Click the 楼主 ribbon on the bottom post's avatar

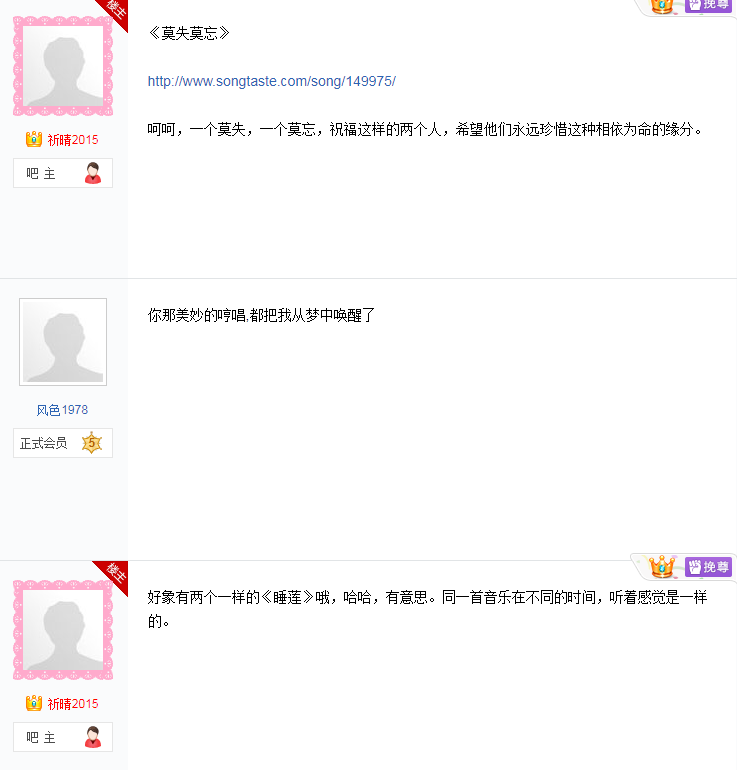click(116, 573)
